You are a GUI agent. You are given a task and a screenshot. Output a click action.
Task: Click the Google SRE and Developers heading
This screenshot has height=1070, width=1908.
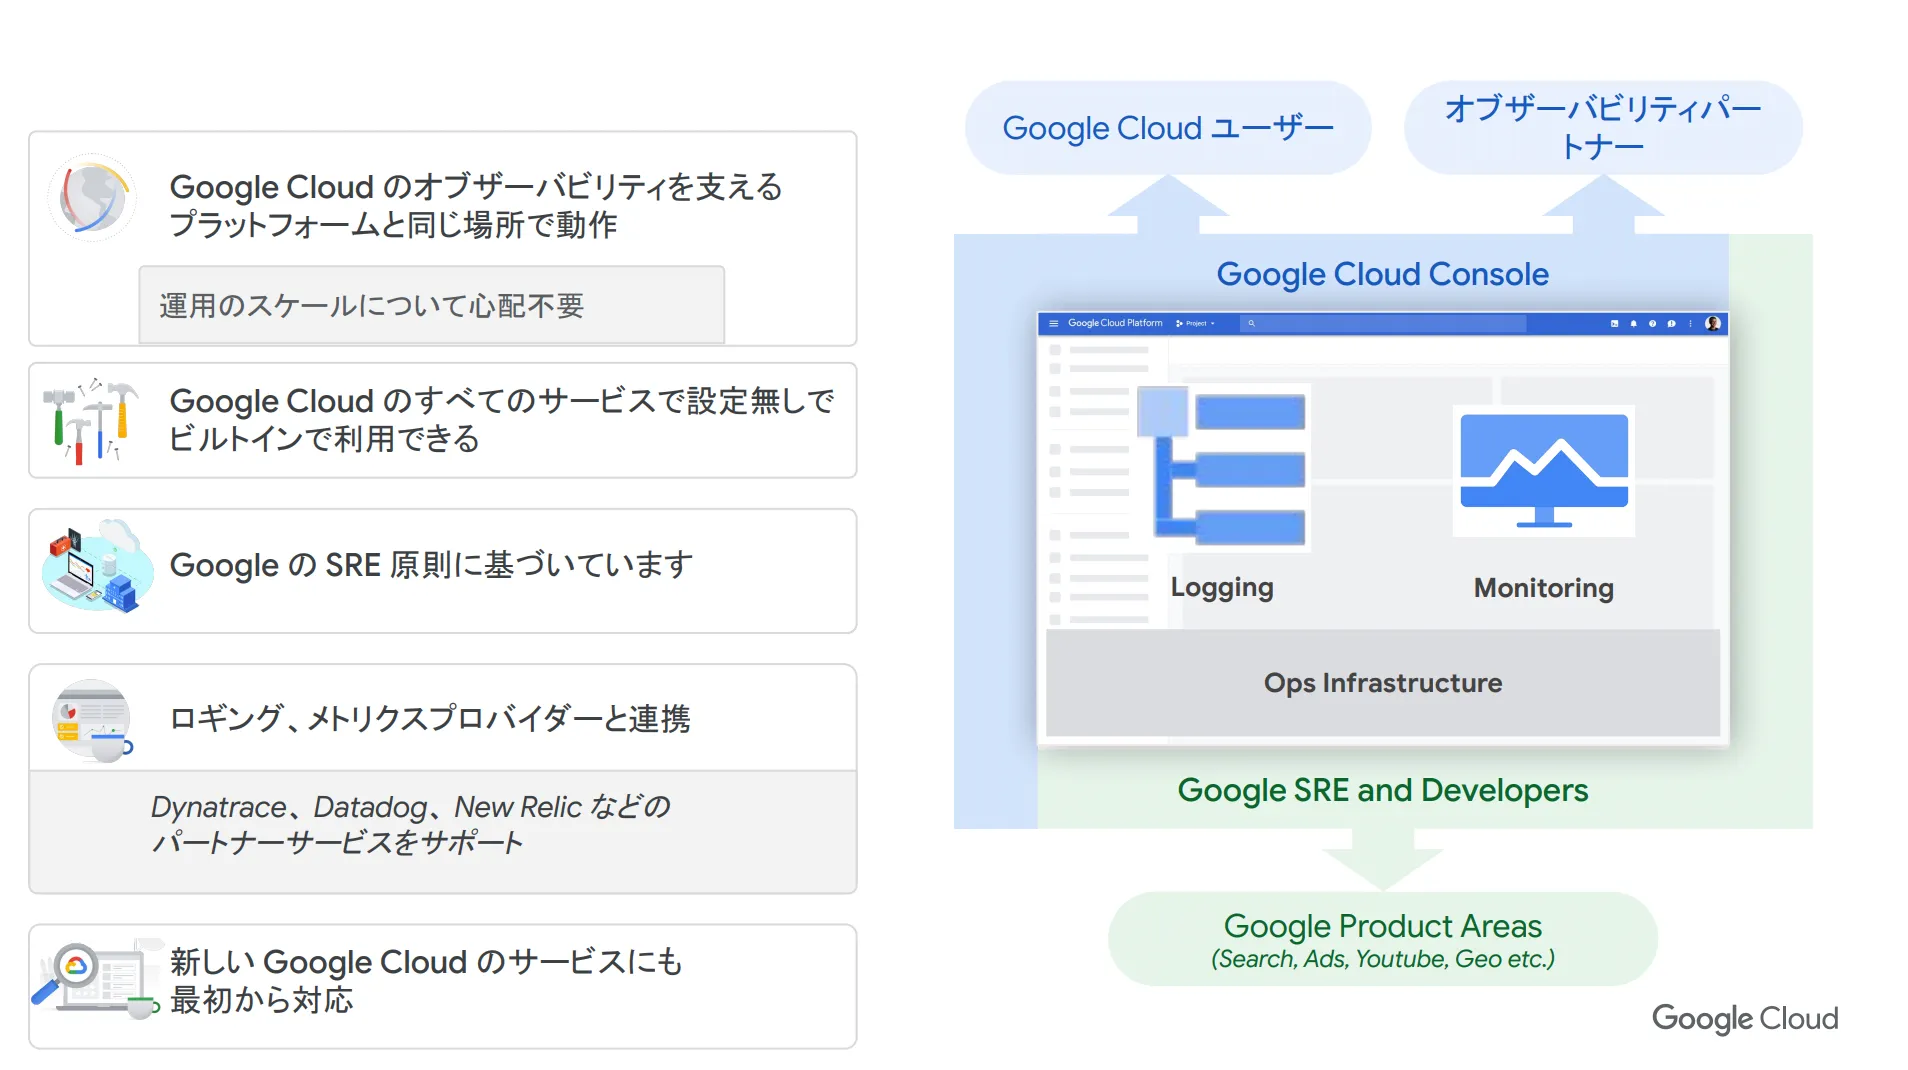coord(1382,790)
